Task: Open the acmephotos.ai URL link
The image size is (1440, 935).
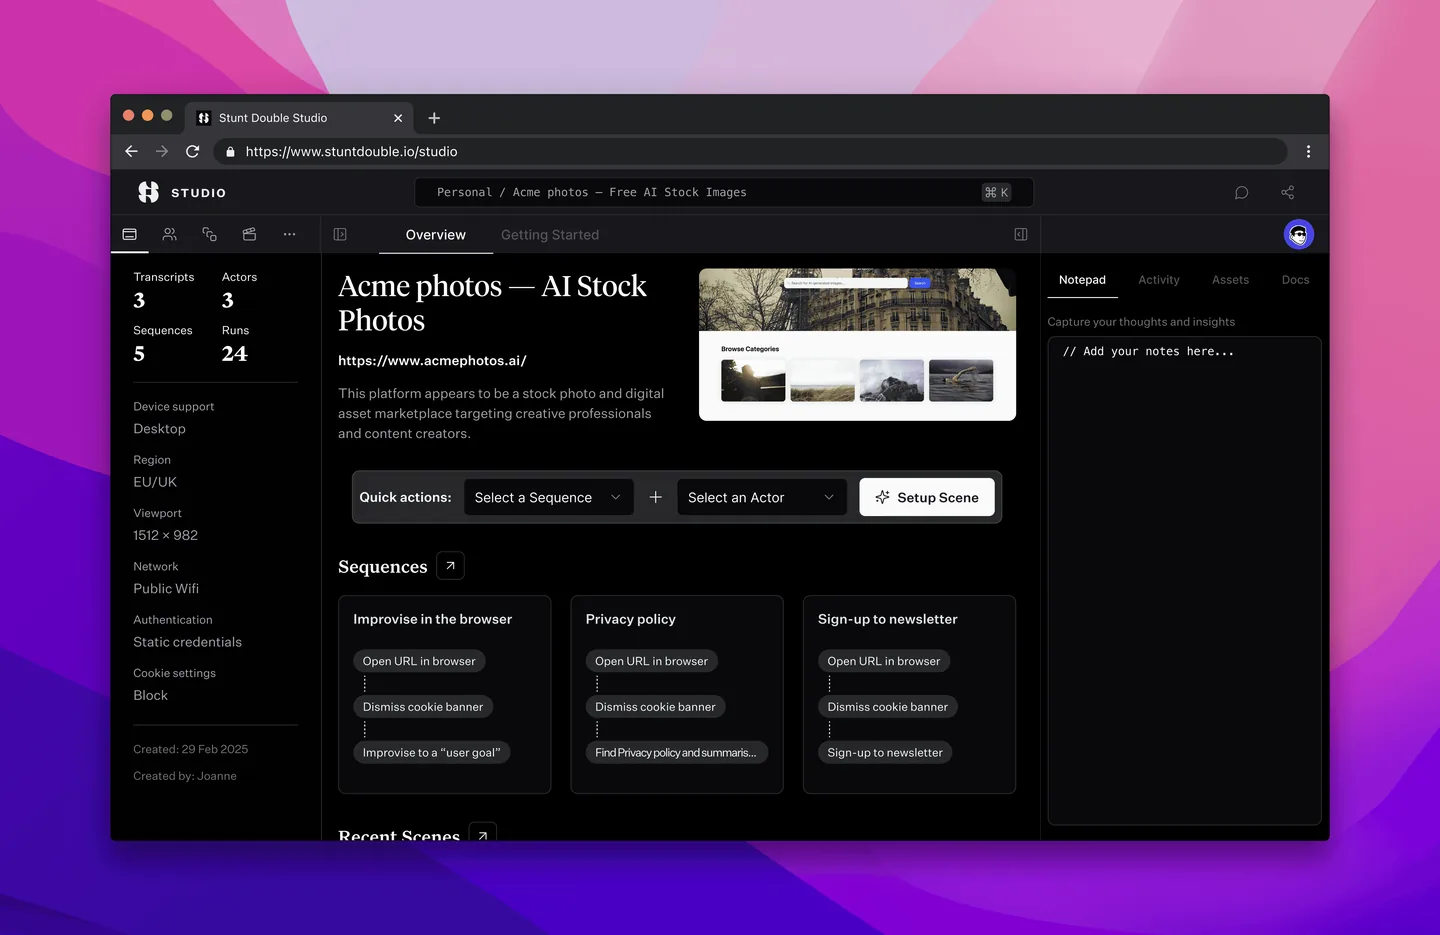Action: point(432,361)
